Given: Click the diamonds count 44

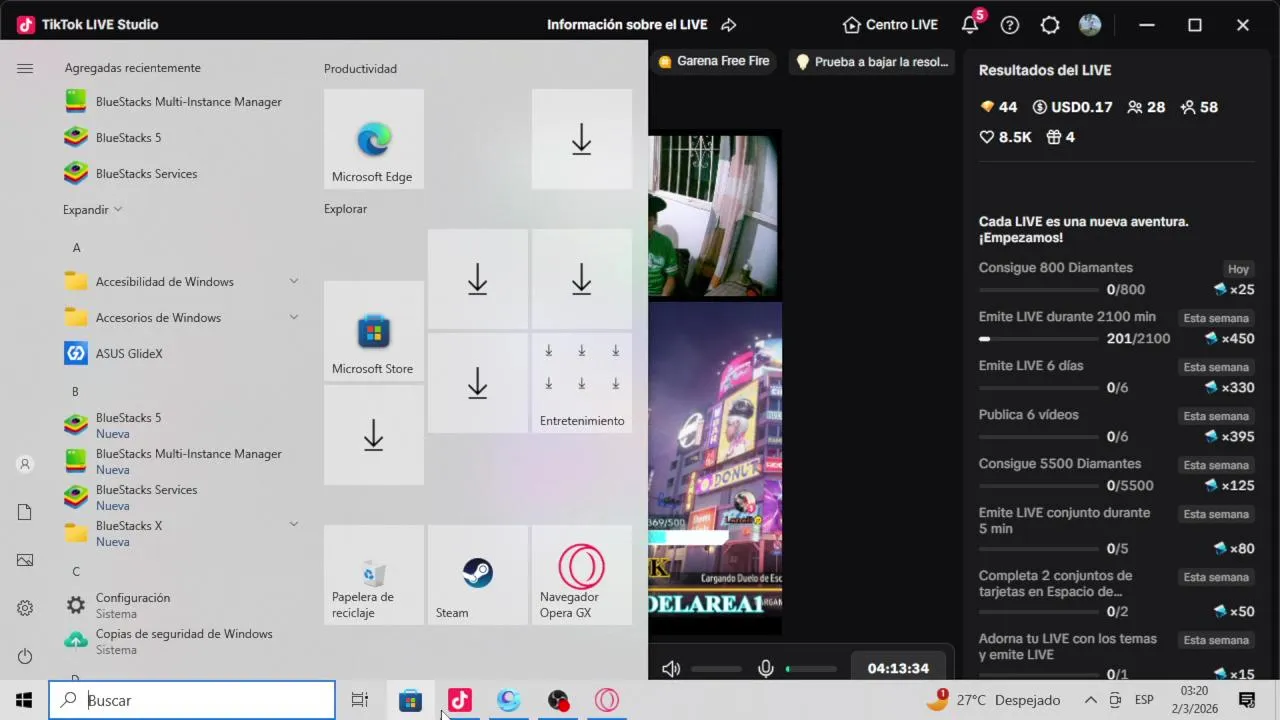Looking at the screenshot, I should (x=998, y=107).
